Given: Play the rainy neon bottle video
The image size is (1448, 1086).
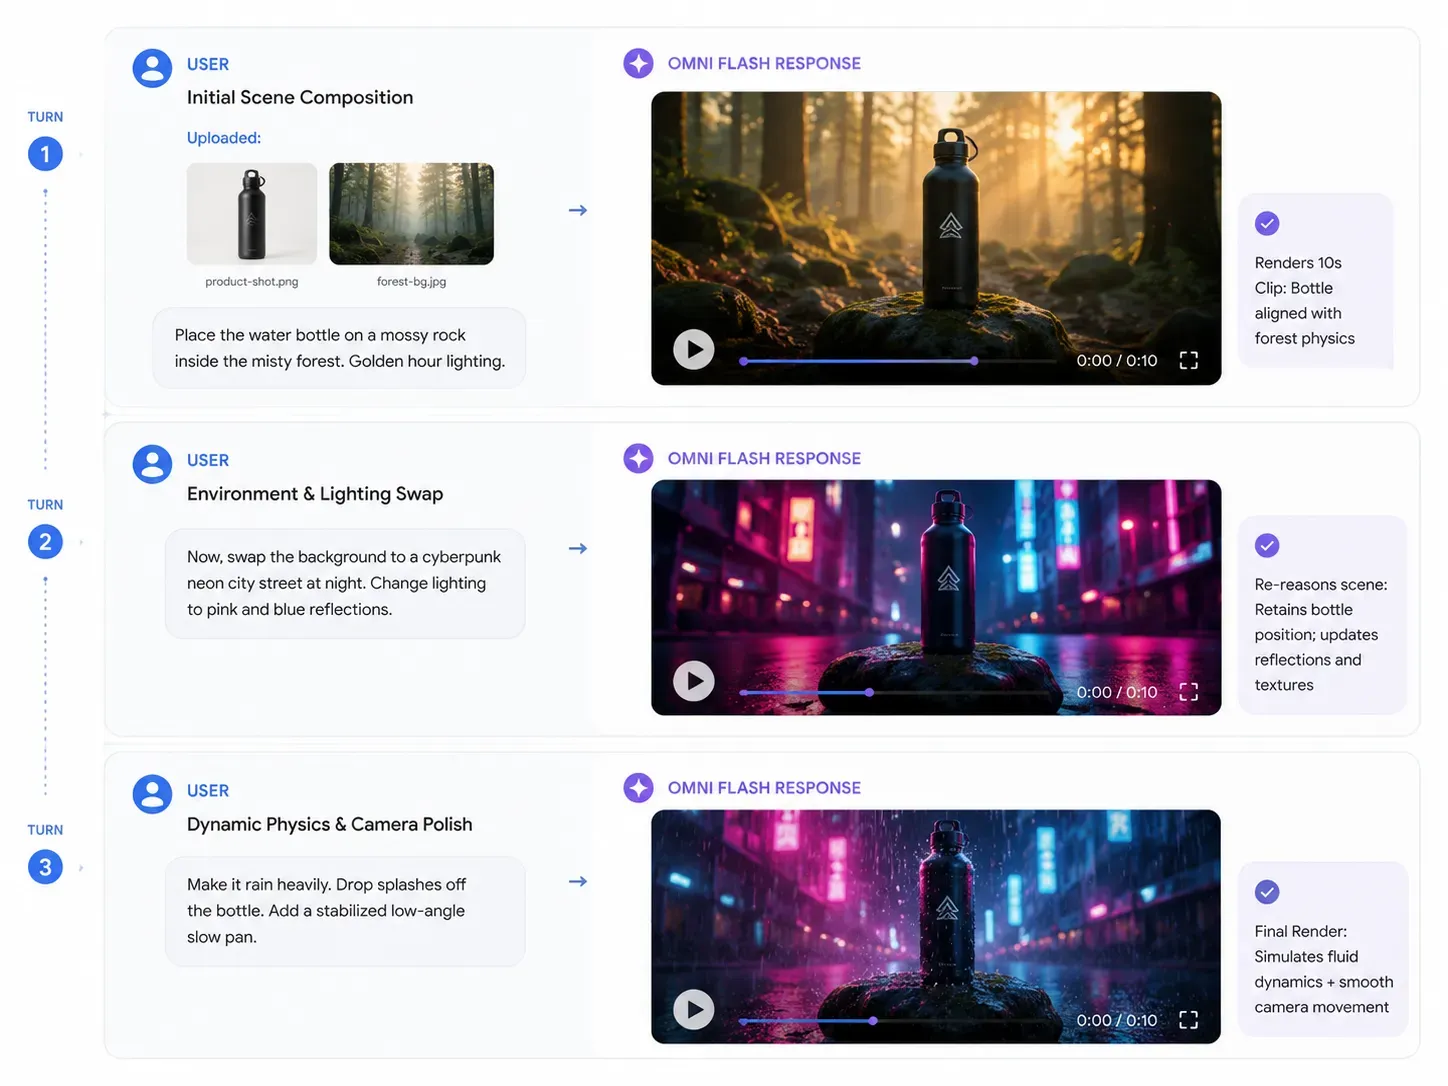Looking at the screenshot, I should (x=693, y=1009).
